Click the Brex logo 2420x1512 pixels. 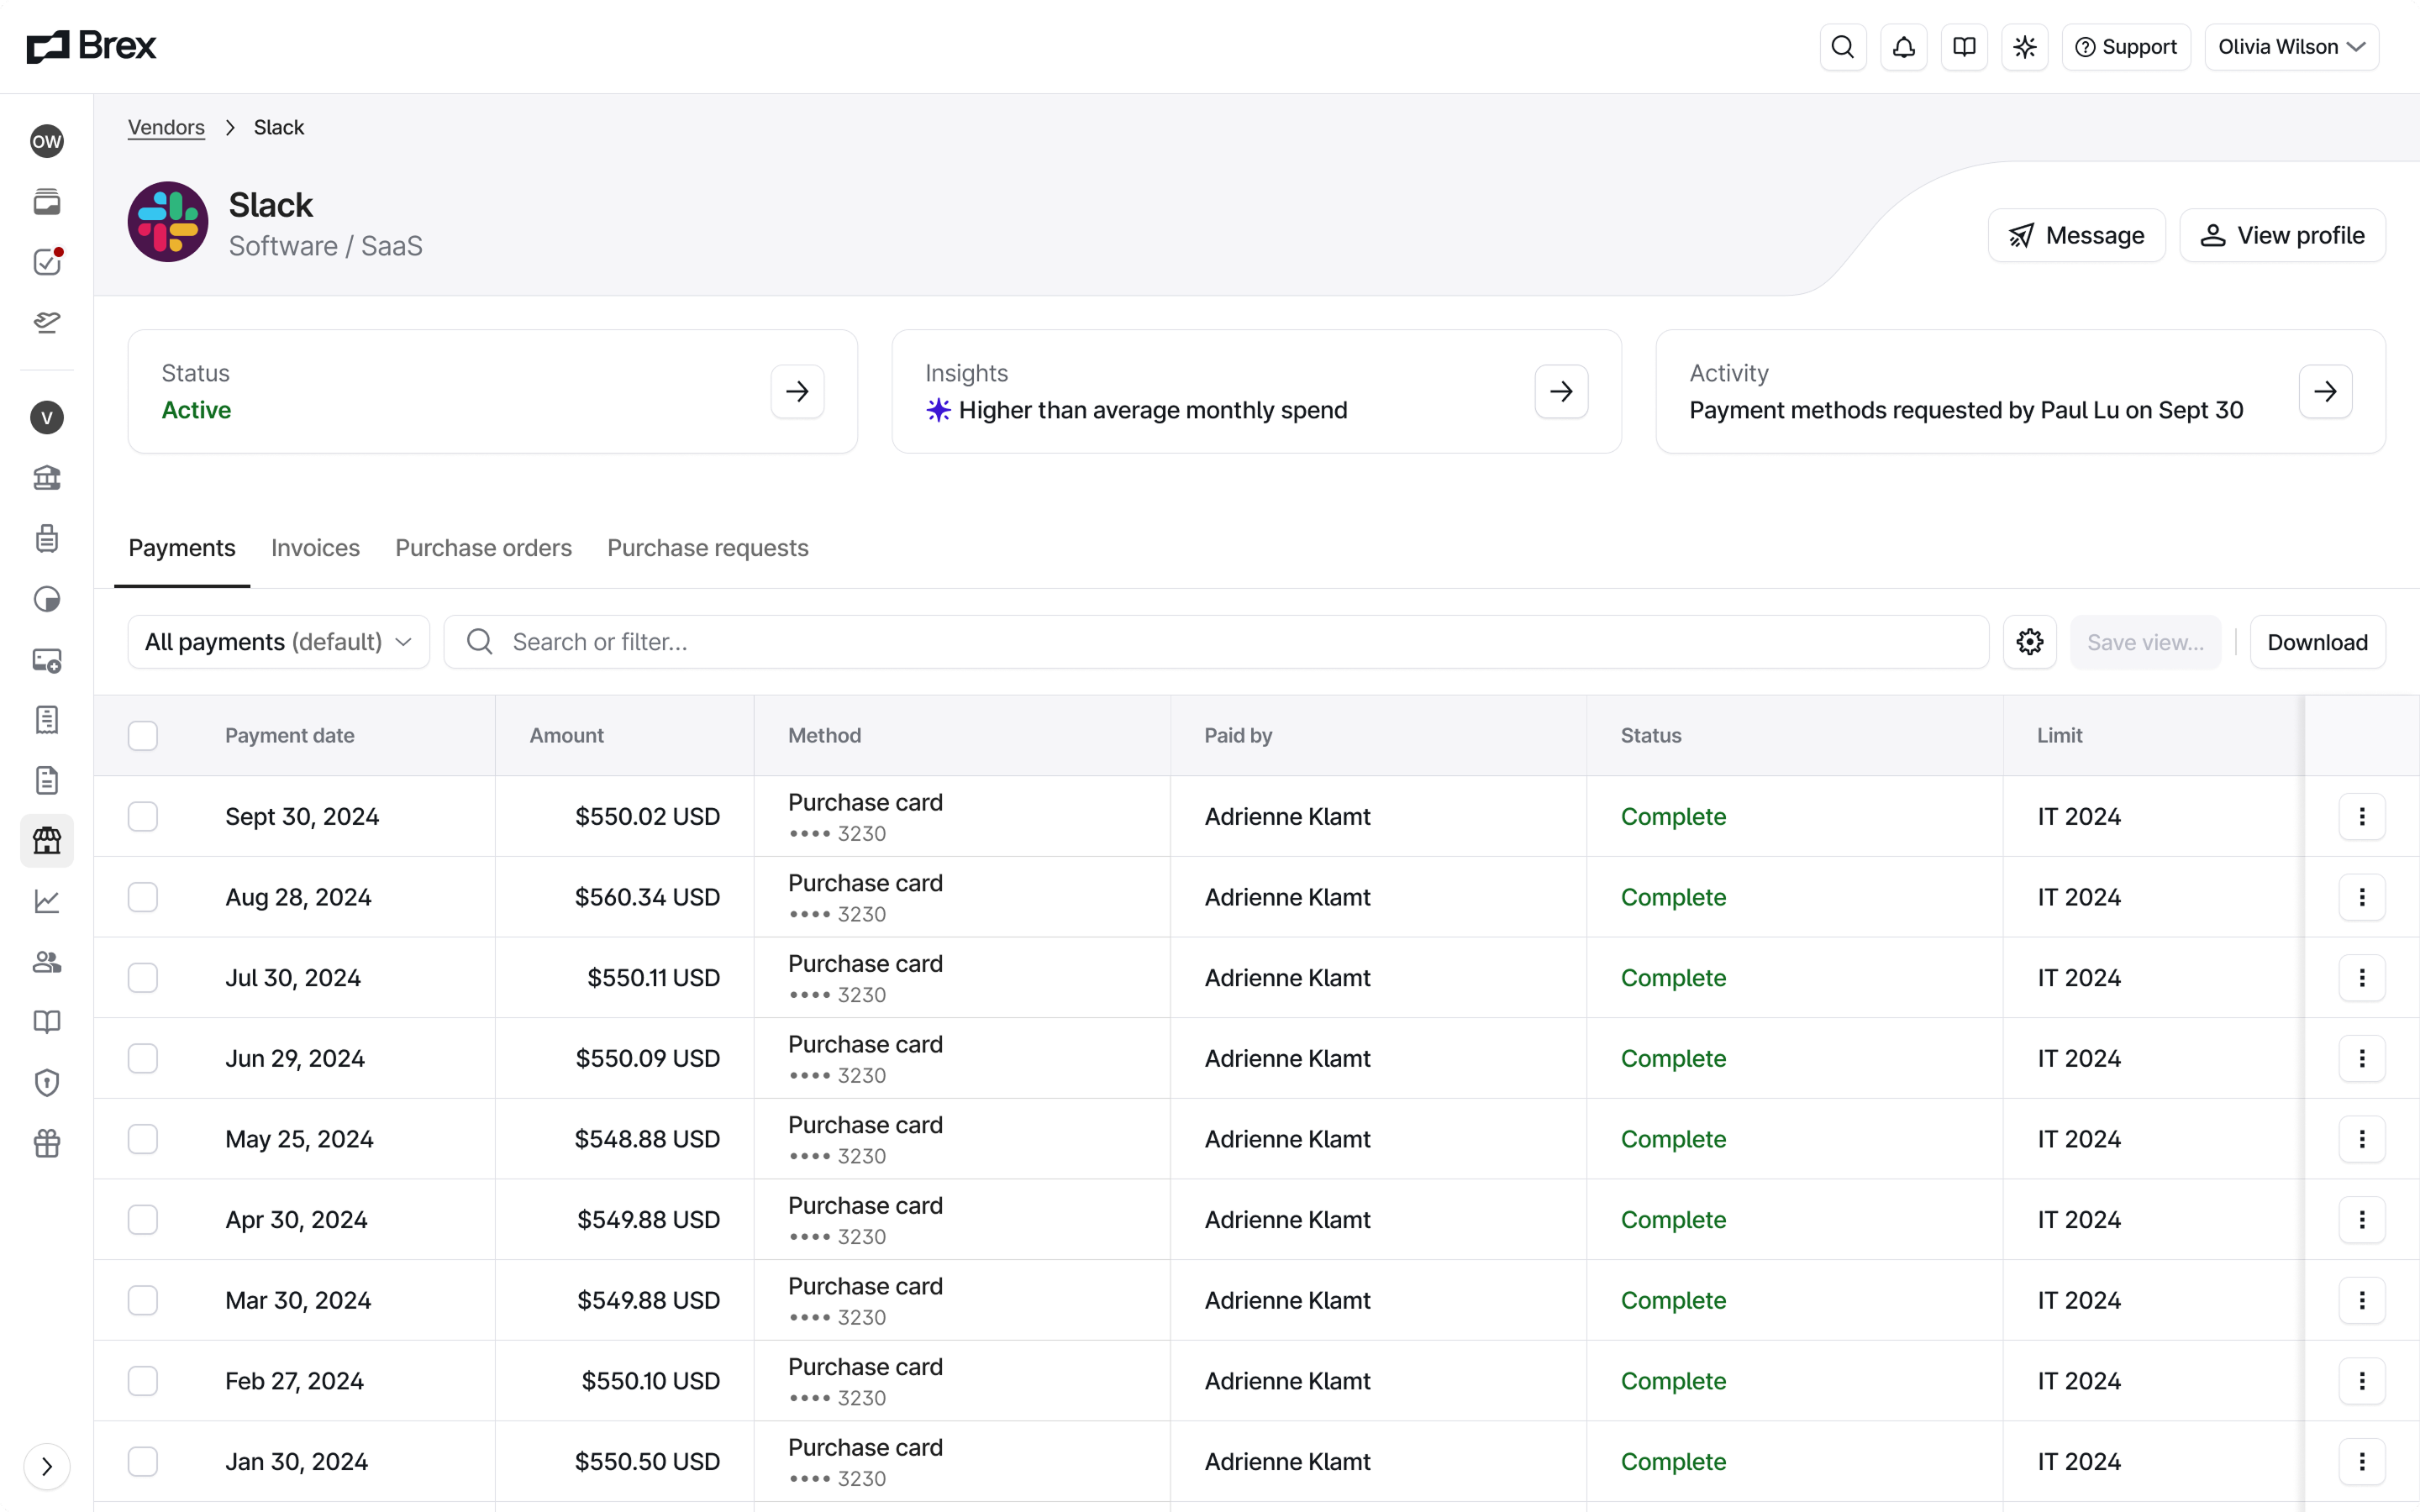point(91,46)
